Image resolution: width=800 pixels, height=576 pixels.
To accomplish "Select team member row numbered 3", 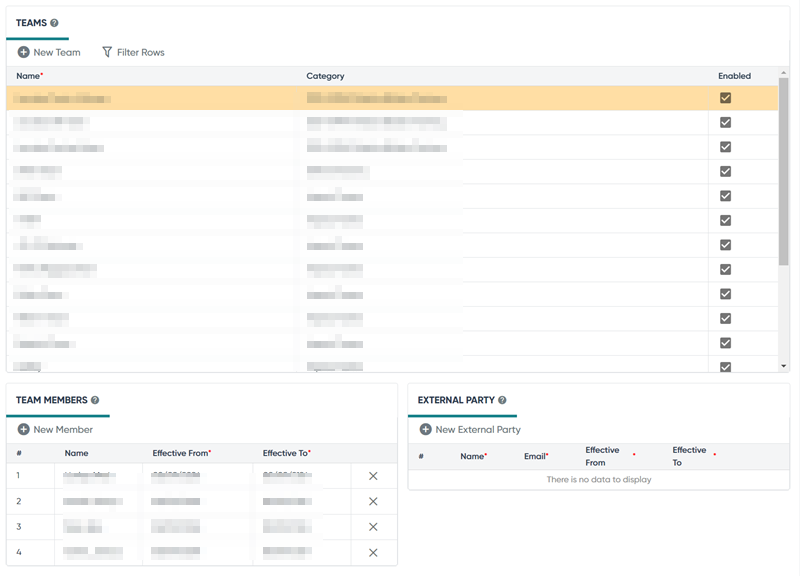I will click(202, 527).
